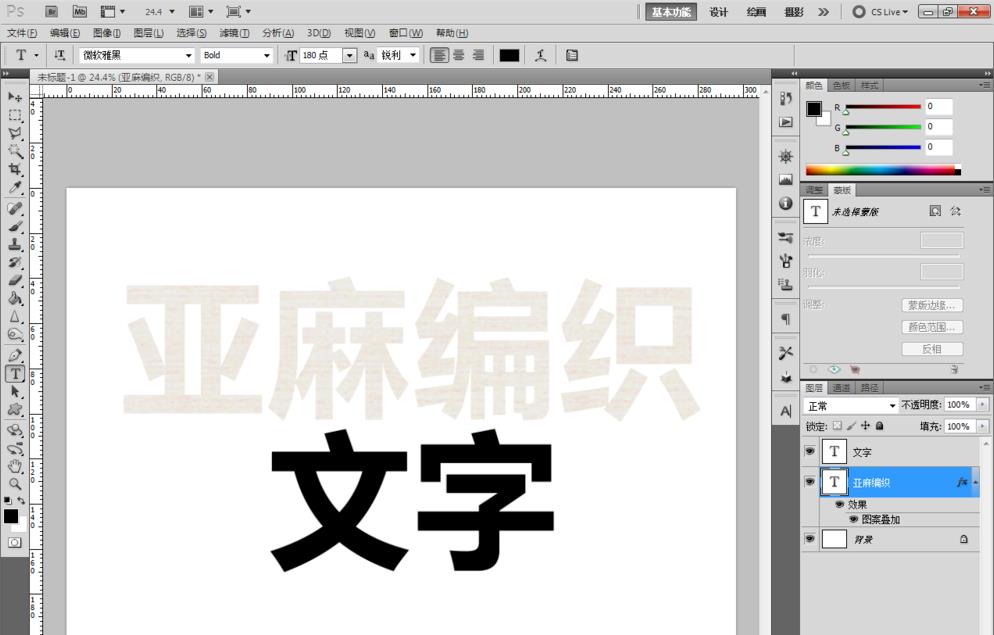Hide the 背景 layer

[810, 539]
